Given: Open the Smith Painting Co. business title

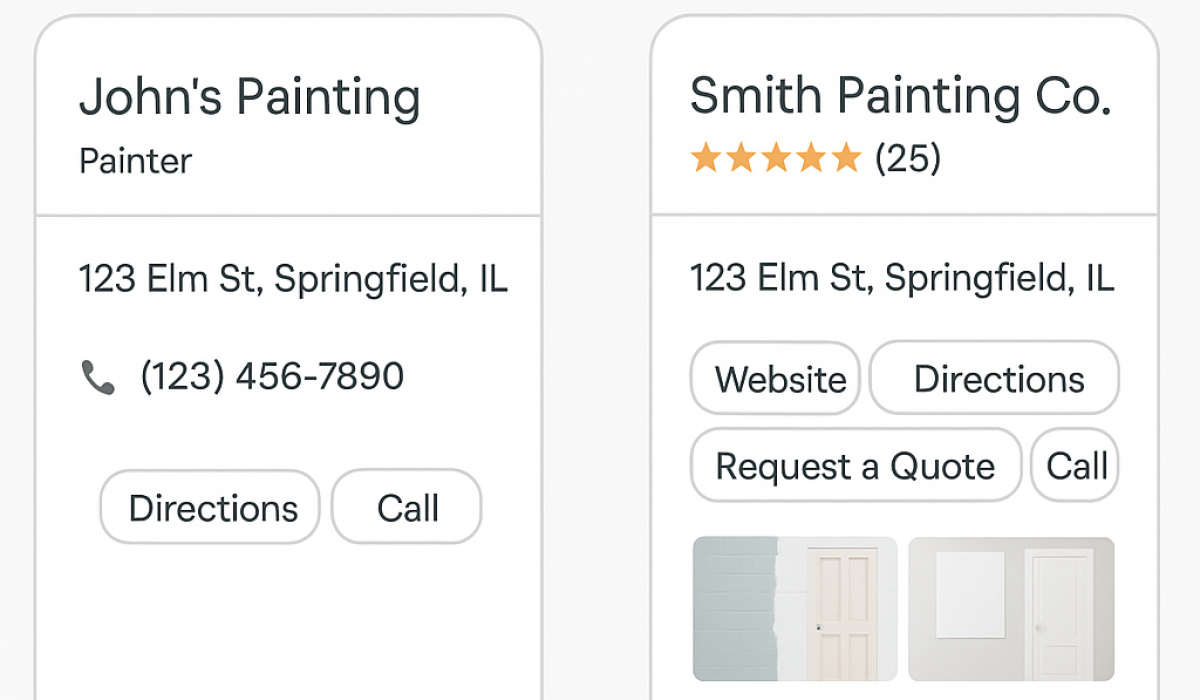Looking at the screenshot, I should [900, 96].
